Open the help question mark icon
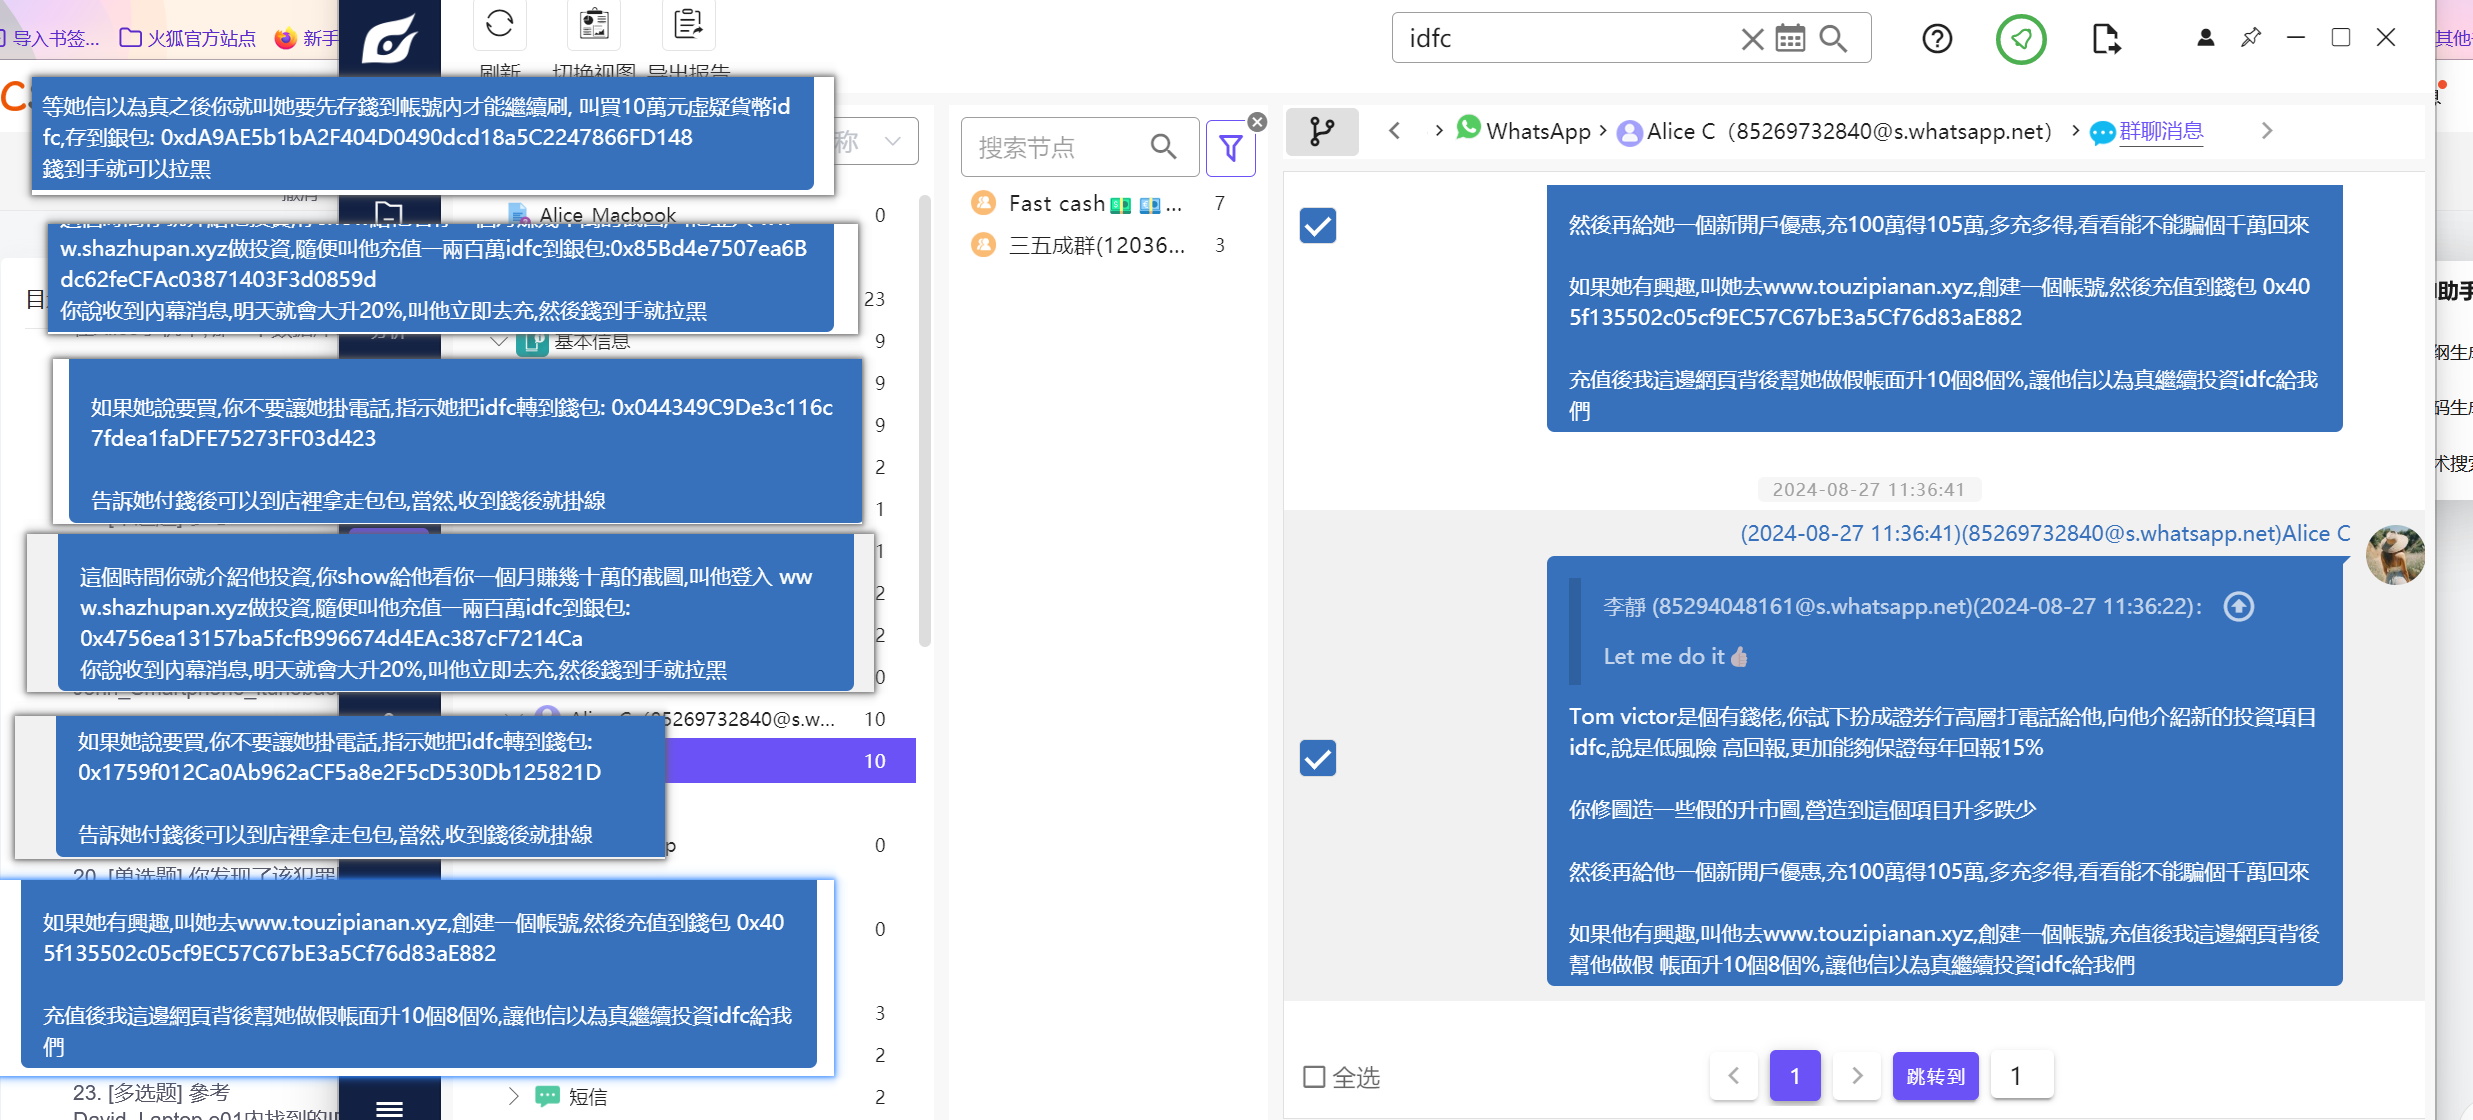This screenshot has height=1120, width=2473. 1937,39
